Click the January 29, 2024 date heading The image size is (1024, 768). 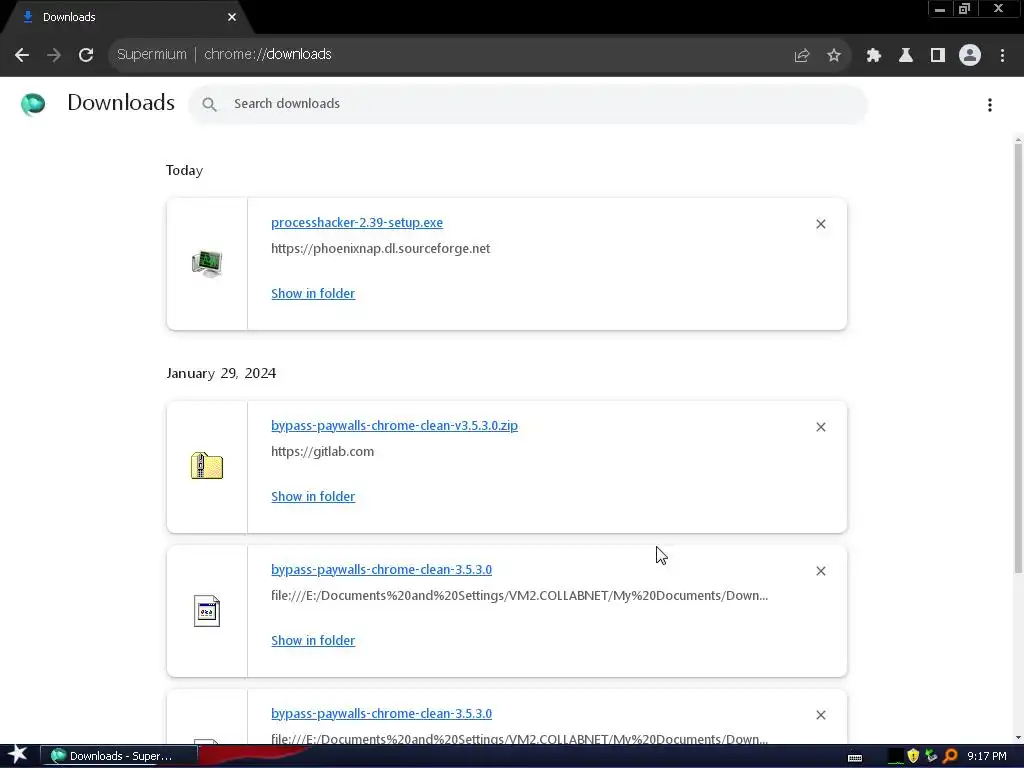coord(221,374)
